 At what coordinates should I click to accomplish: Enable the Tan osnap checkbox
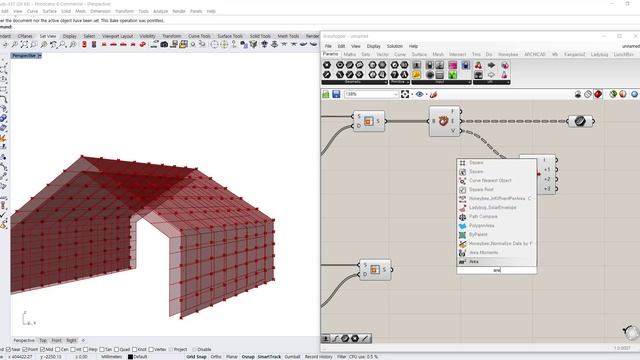102,349
